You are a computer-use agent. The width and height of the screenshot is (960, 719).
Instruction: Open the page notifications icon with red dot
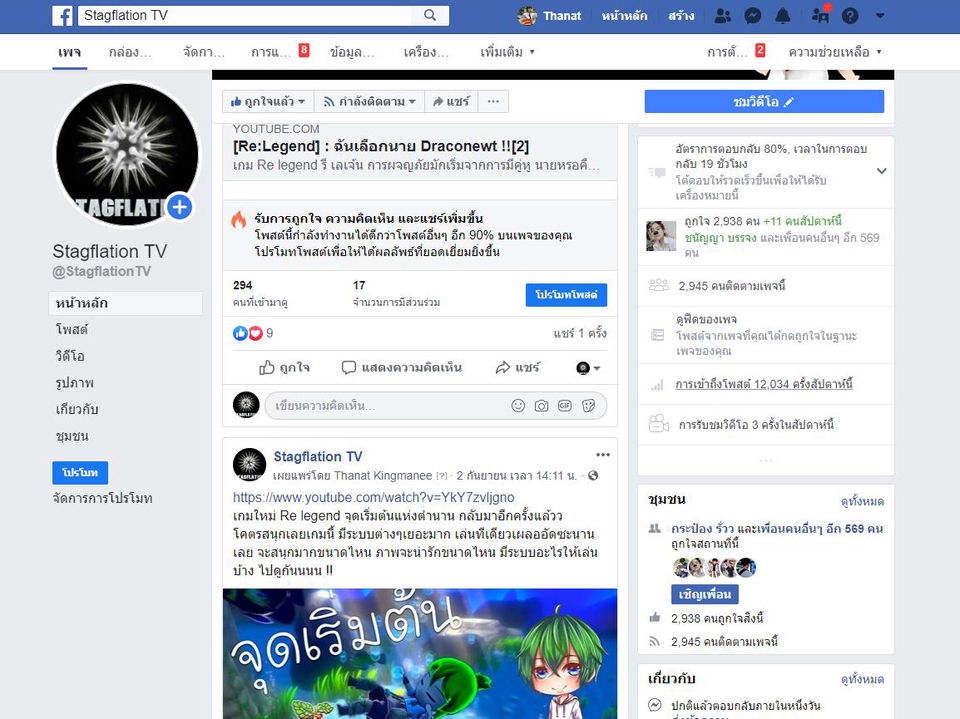820,15
